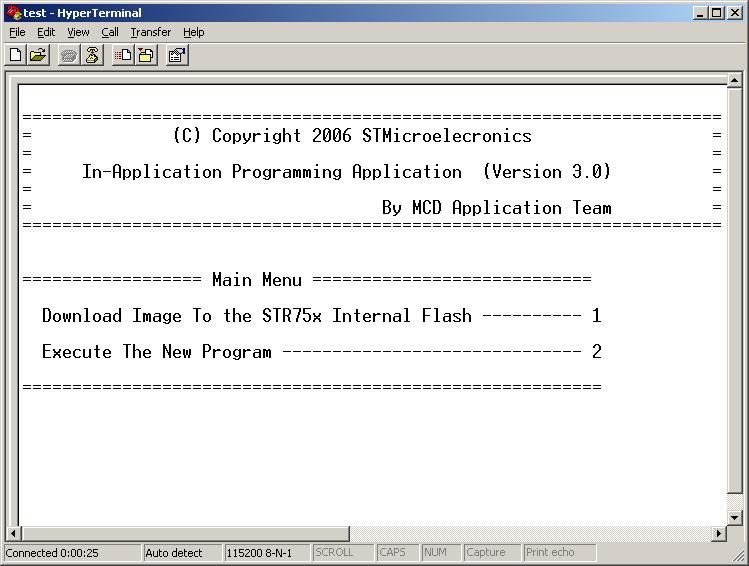
Task: Click the '(Version 3.0)' text
Action: point(547,171)
